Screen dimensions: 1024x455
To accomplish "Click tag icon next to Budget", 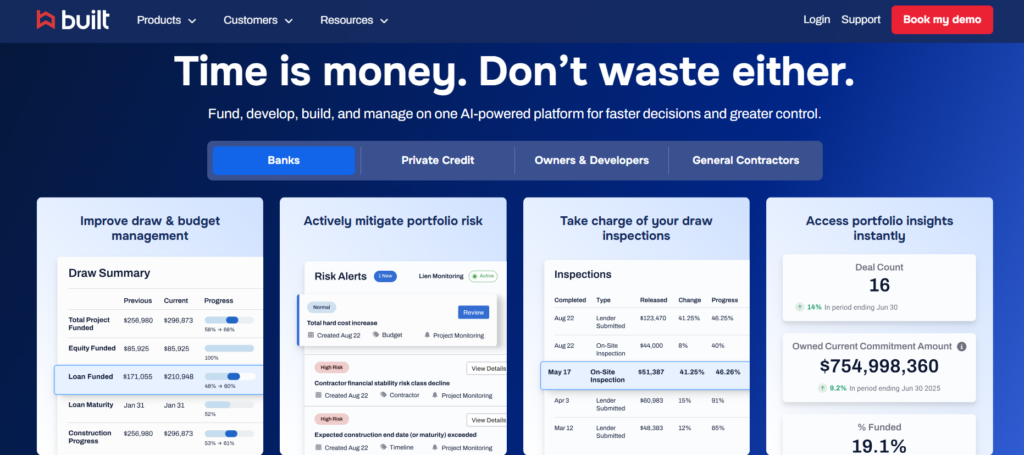I will click(x=376, y=335).
